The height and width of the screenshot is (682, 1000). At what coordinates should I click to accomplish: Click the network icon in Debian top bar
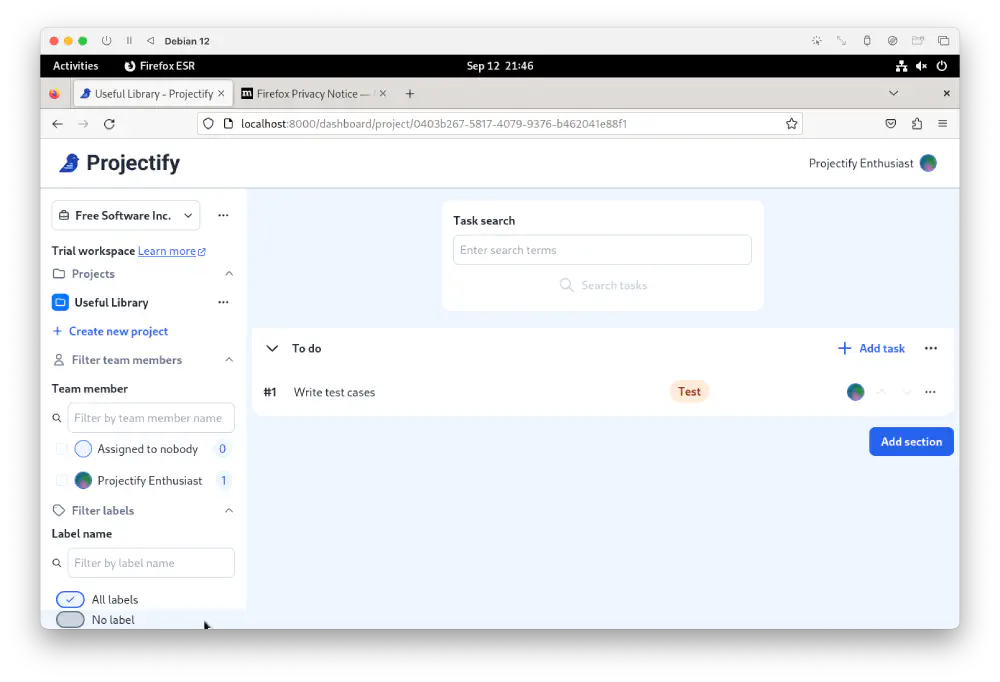(901, 66)
